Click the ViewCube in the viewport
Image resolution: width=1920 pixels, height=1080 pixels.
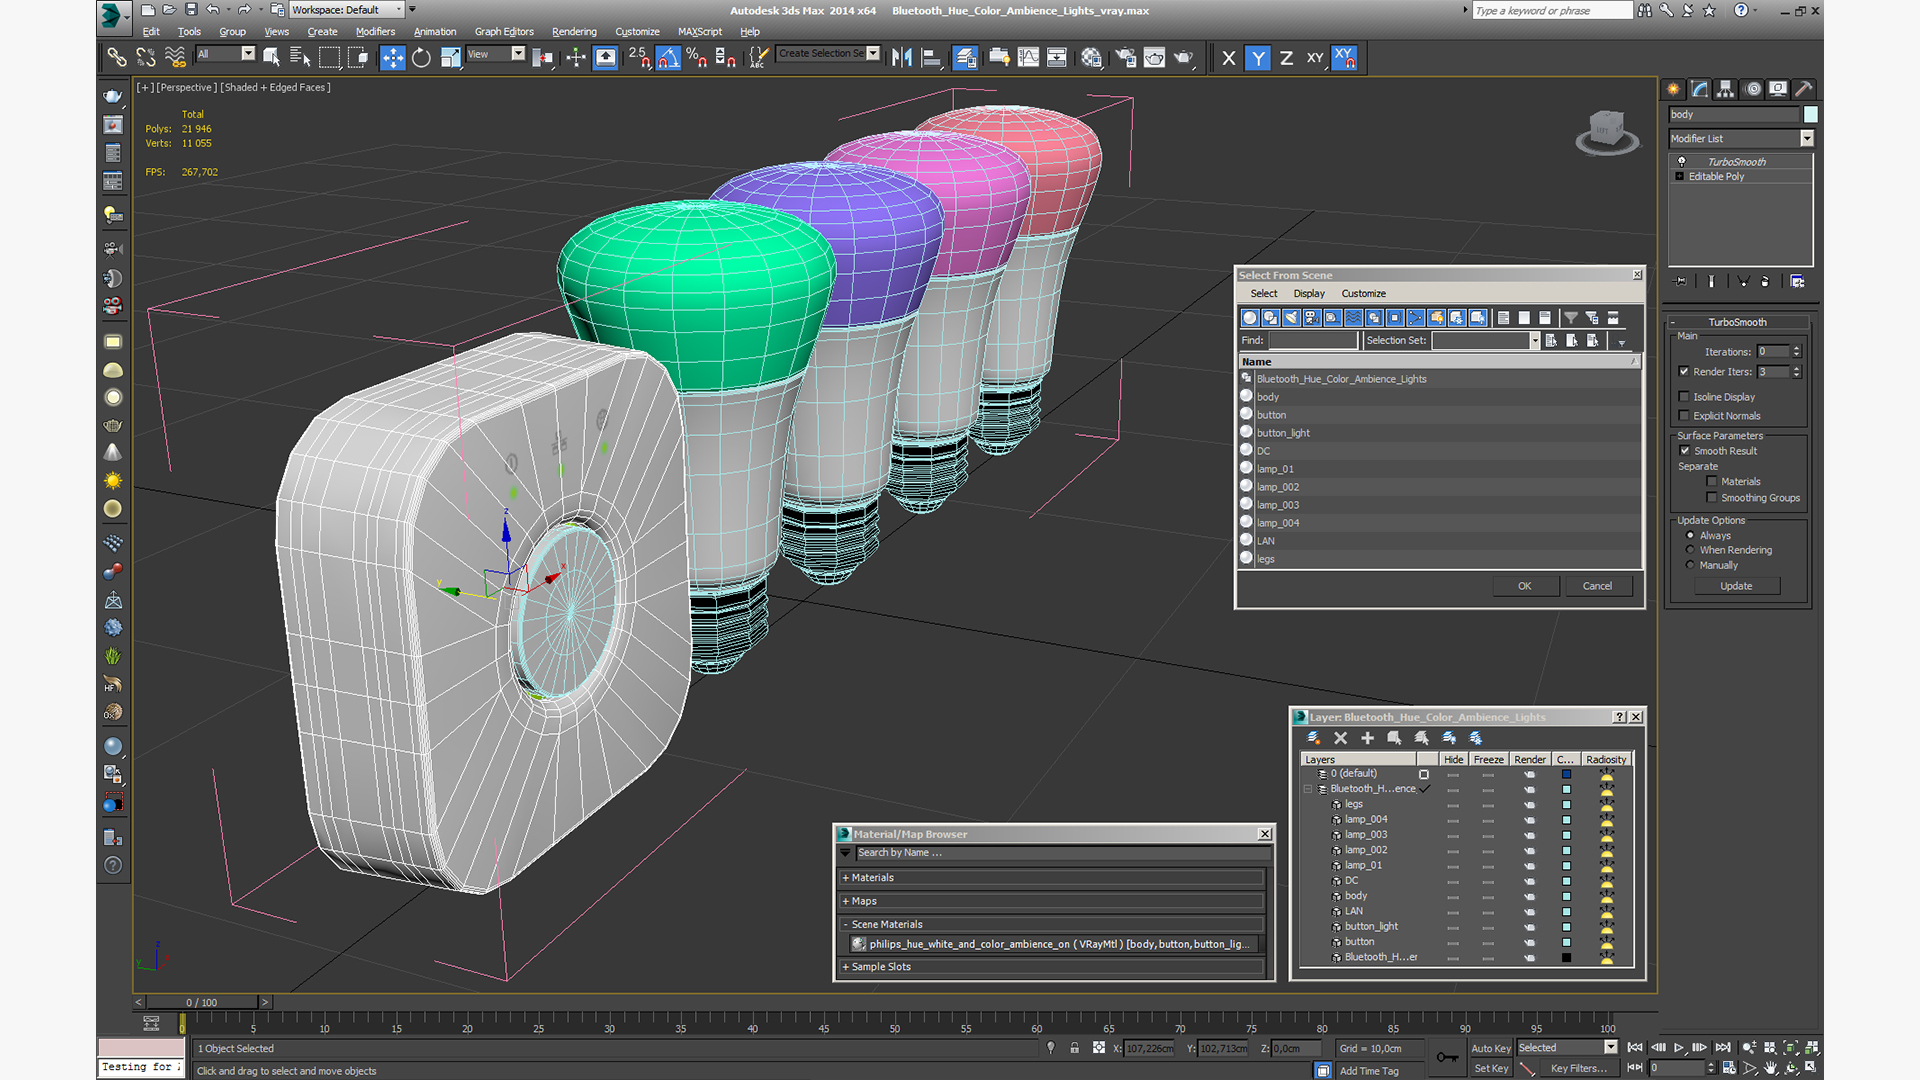click(1607, 131)
